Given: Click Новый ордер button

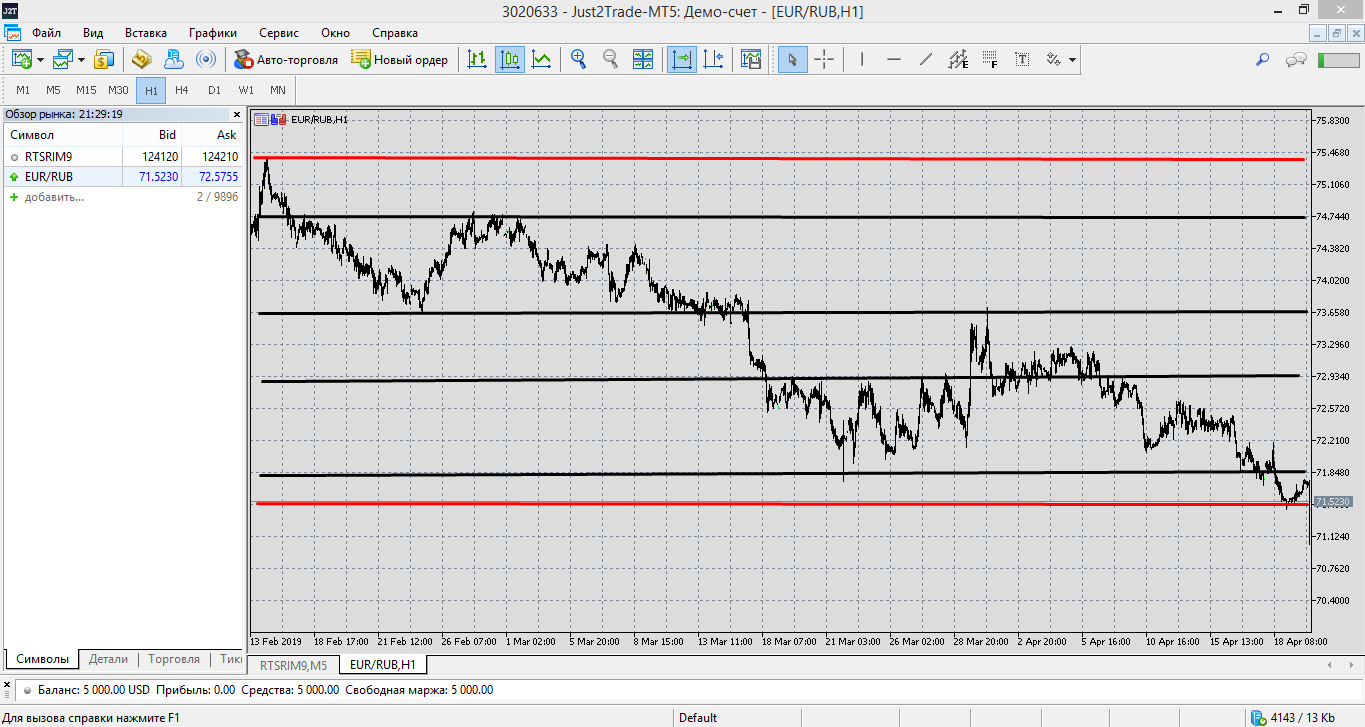Looking at the screenshot, I should tap(400, 59).
